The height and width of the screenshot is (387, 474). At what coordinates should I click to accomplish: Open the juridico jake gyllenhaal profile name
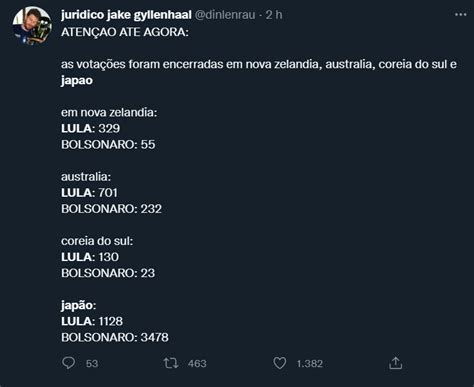pos(126,15)
